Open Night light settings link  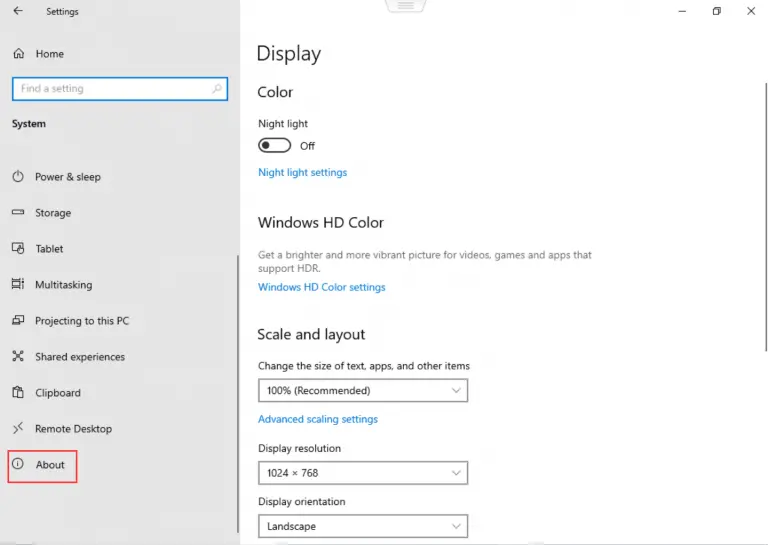tap(302, 172)
